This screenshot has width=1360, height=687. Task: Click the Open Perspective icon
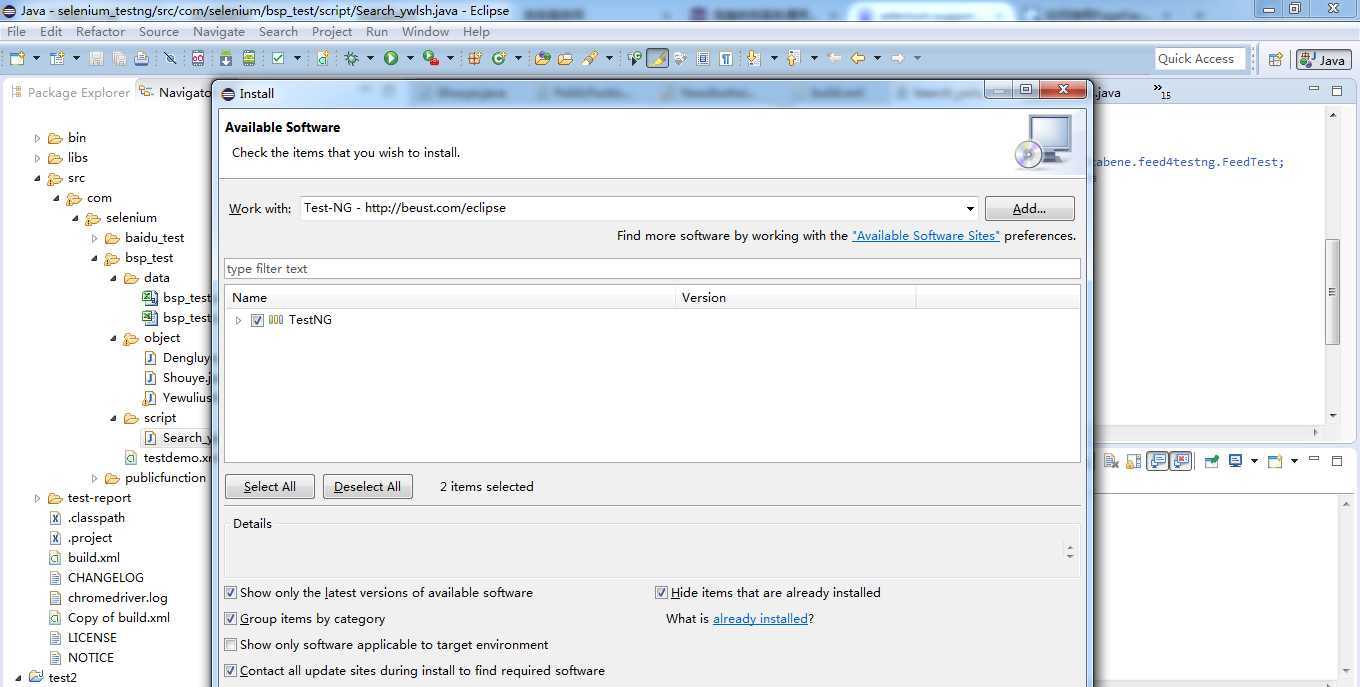point(1276,59)
